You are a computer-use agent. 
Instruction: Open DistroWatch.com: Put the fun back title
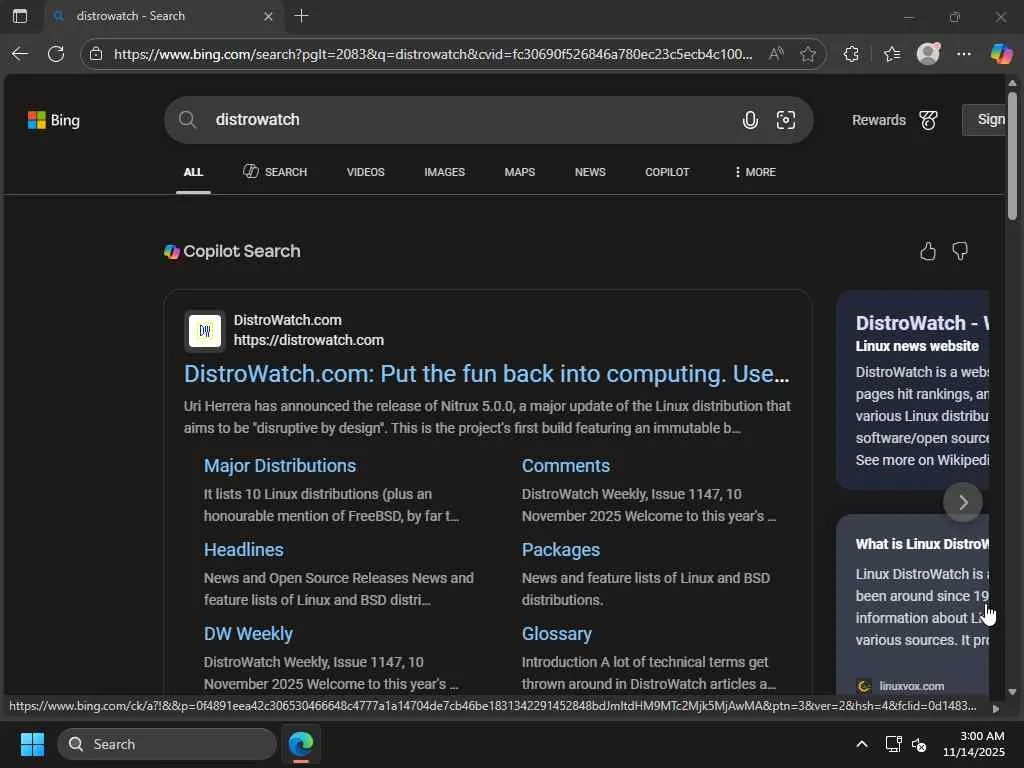pyautogui.click(x=487, y=374)
